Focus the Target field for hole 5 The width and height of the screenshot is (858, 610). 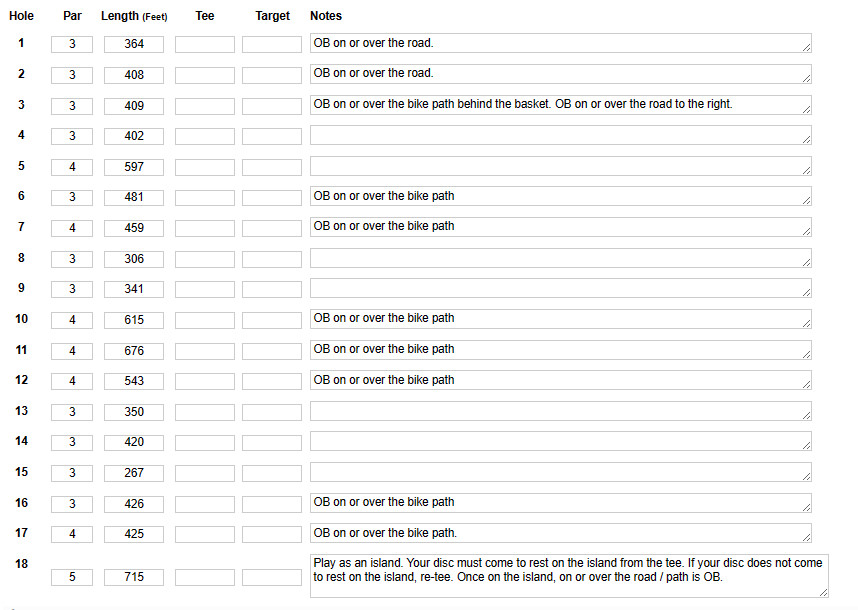pyautogui.click(x=272, y=167)
